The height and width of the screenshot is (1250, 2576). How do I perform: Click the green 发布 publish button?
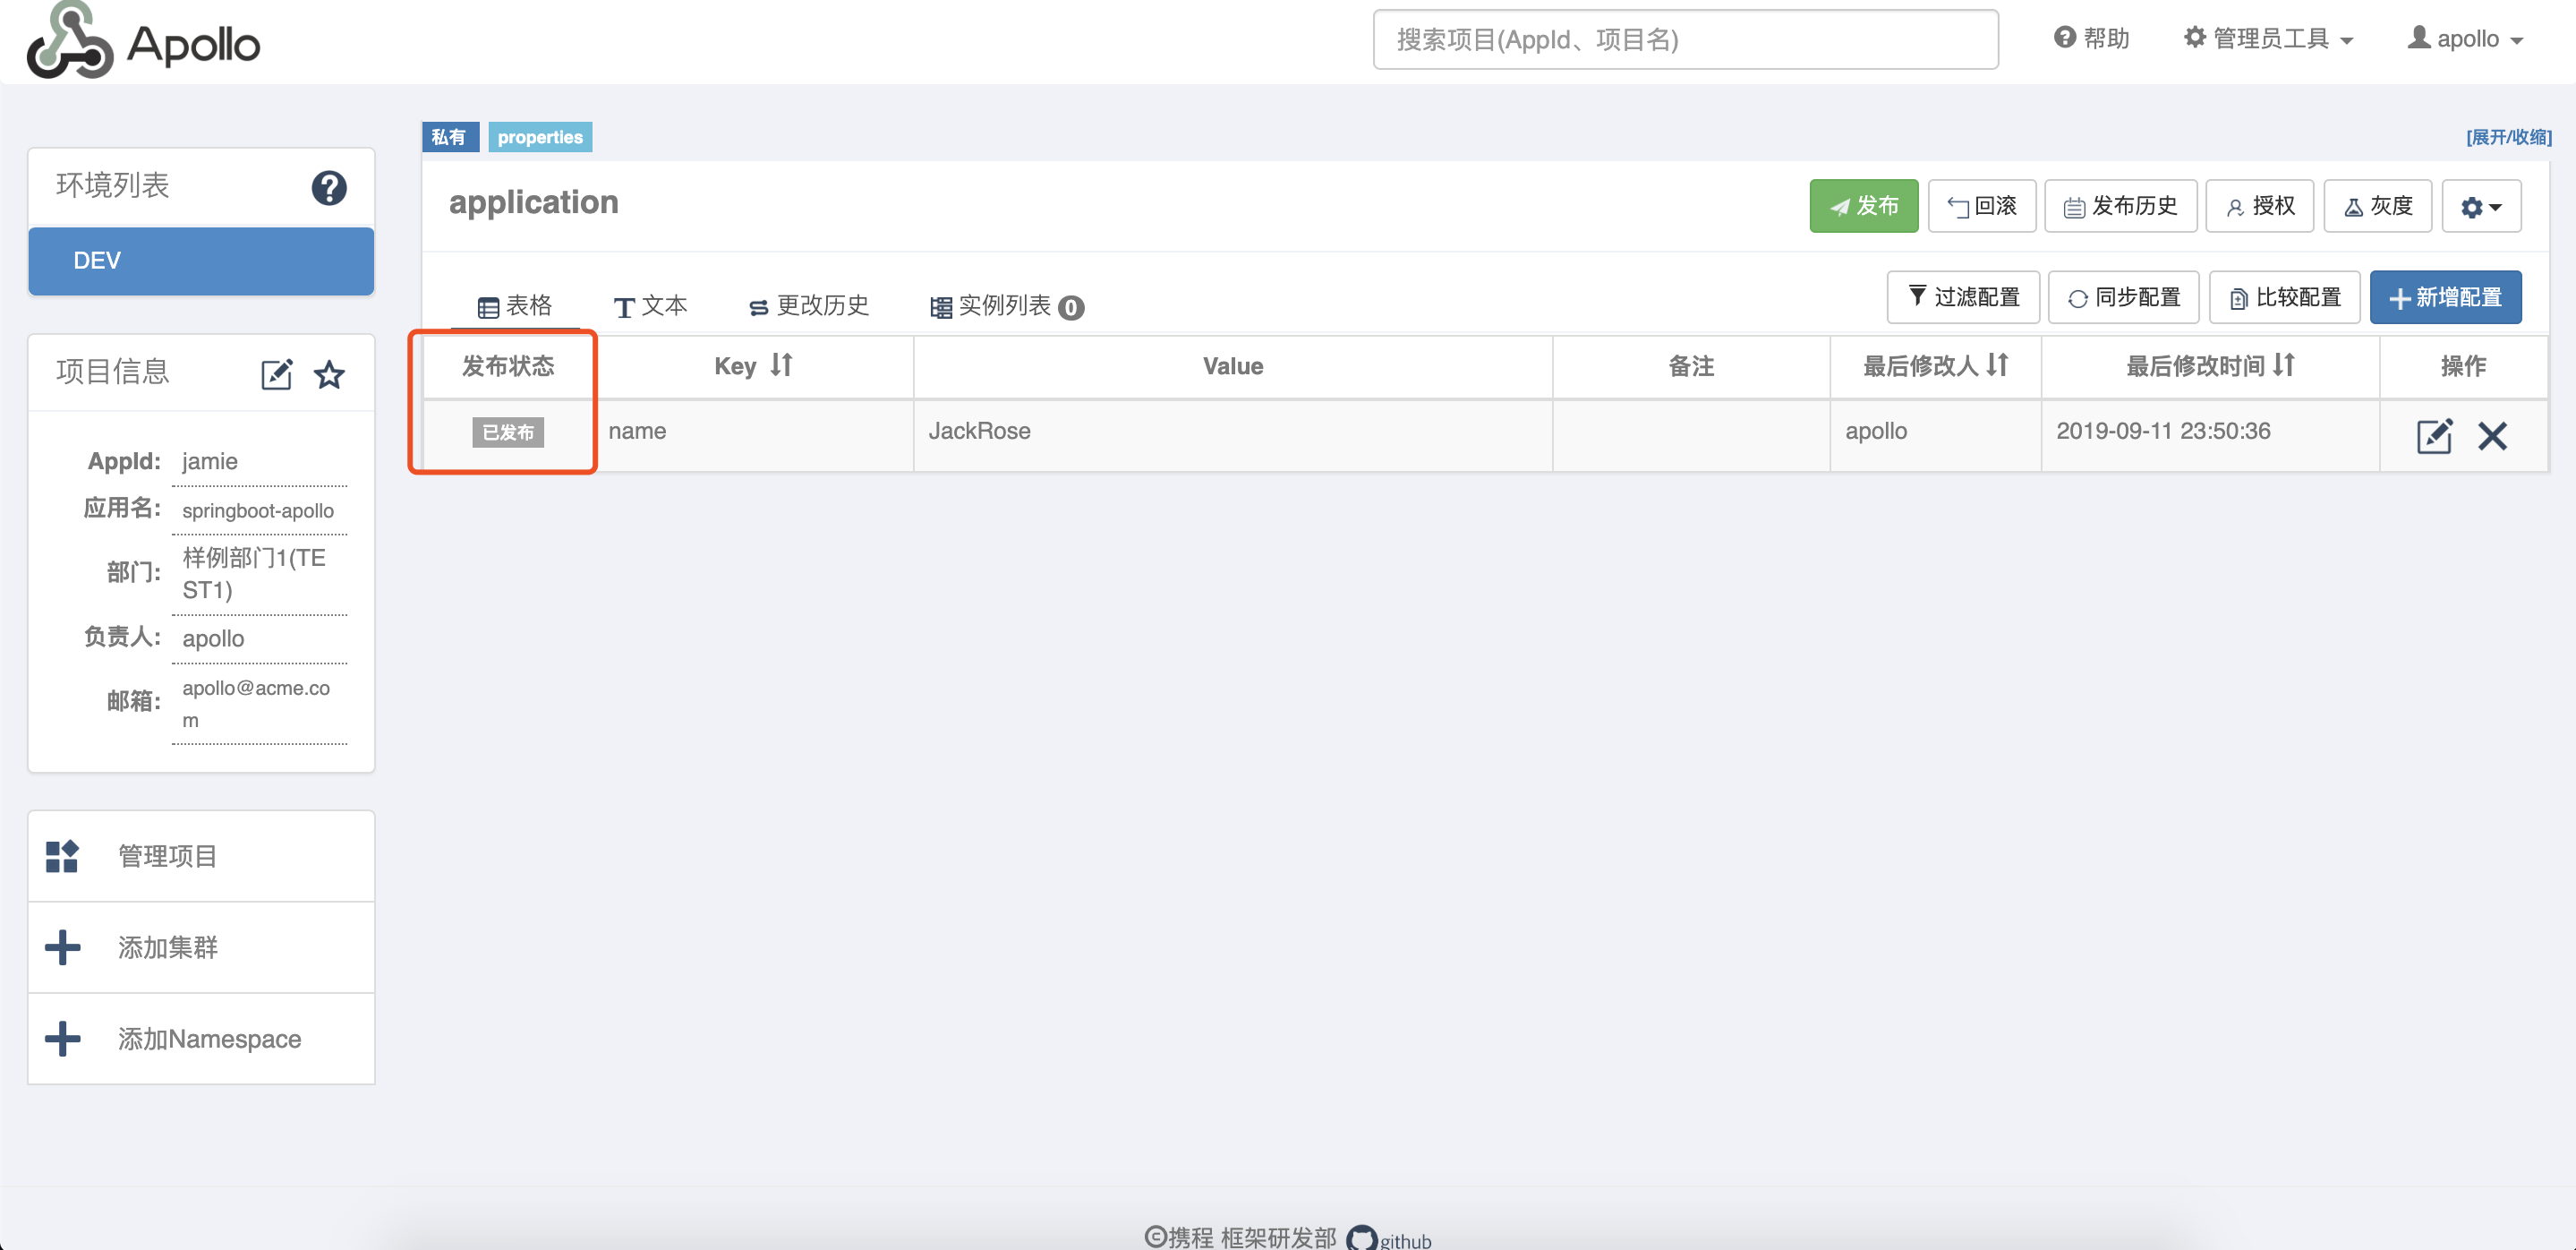tap(1863, 206)
